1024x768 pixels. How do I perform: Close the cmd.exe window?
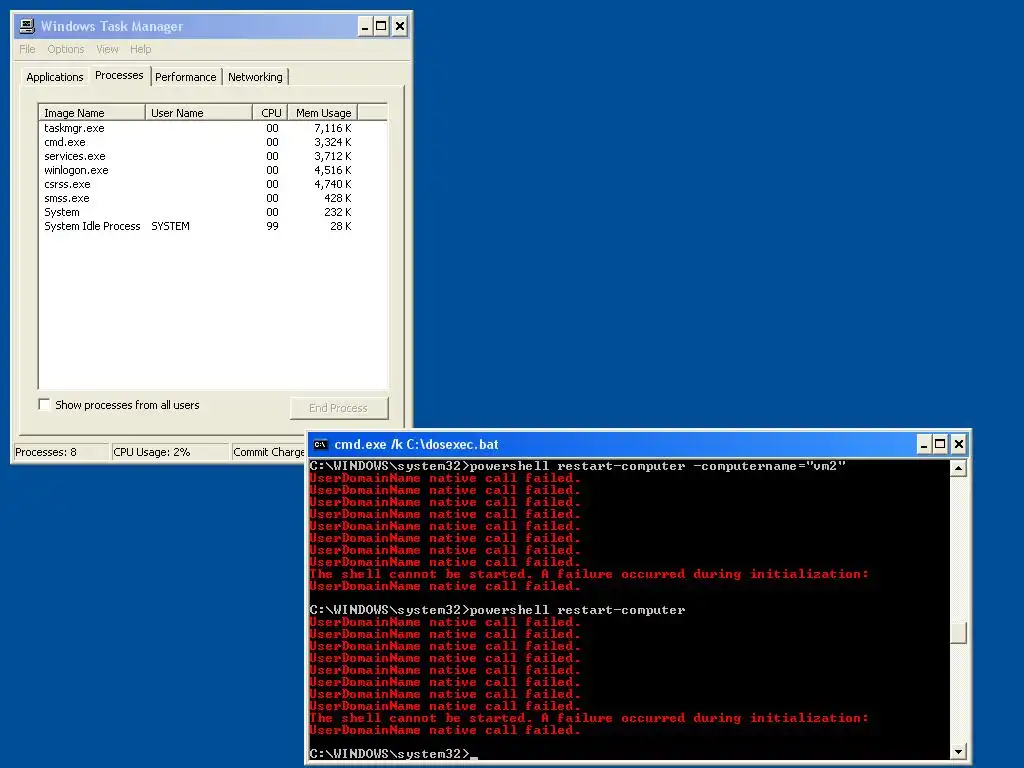(958, 445)
